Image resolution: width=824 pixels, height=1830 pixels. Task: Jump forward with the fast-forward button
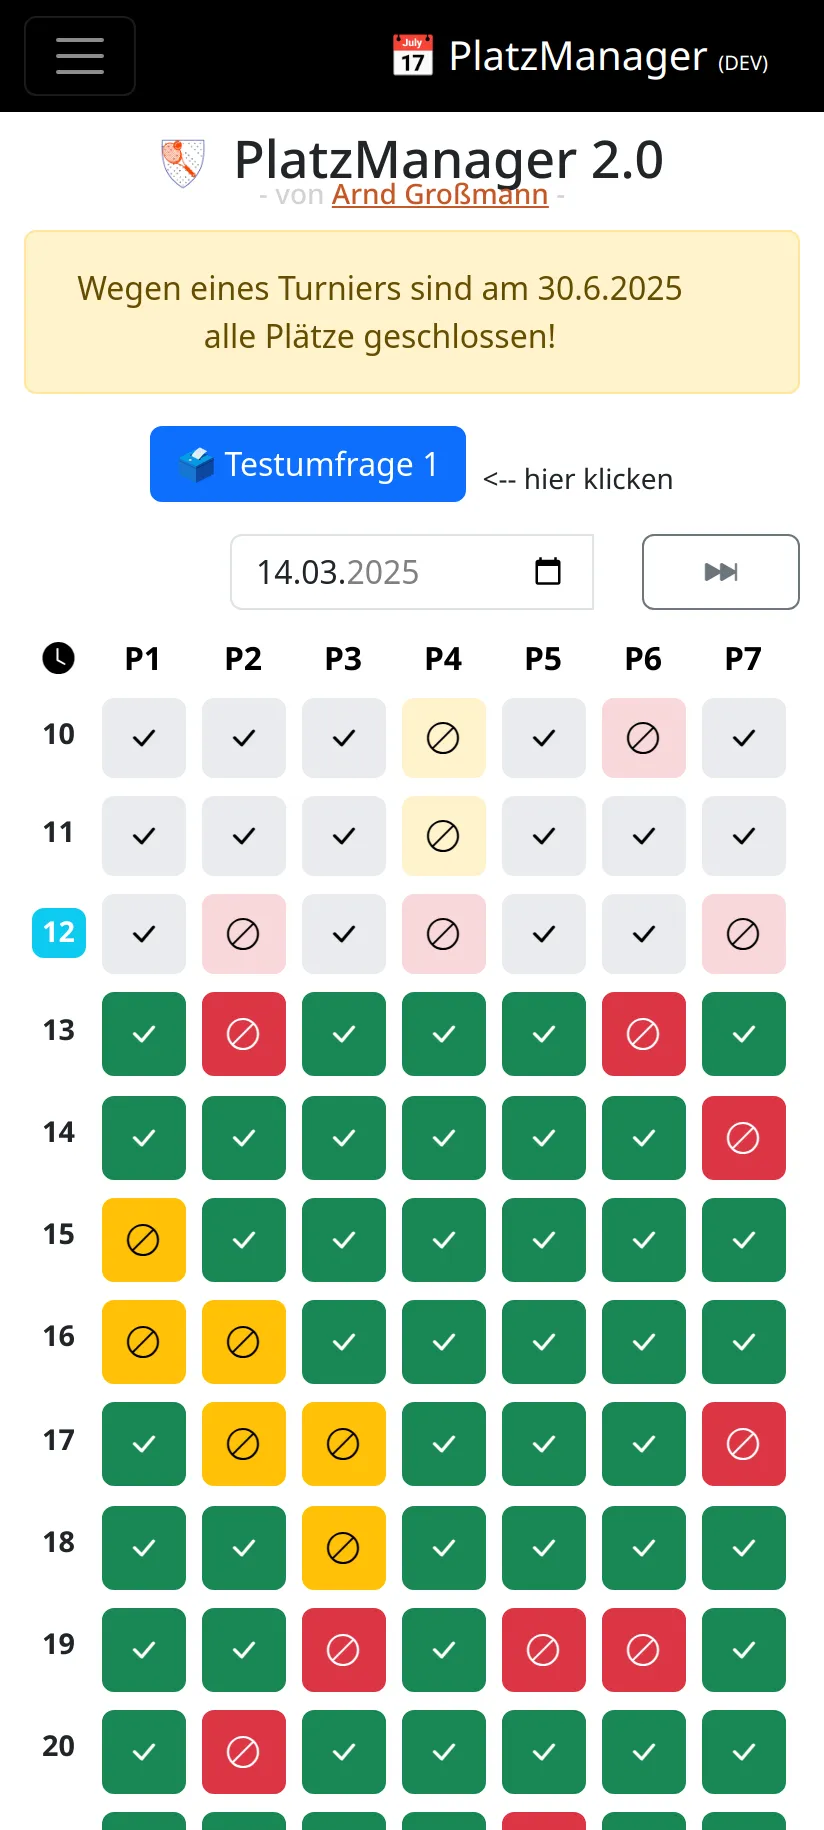click(x=721, y=572)
